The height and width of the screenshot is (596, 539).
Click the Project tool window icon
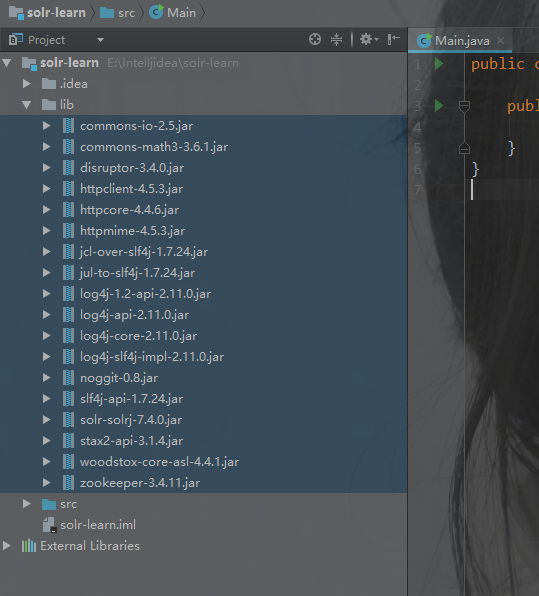pyautogui.click(x=16, y=40)
